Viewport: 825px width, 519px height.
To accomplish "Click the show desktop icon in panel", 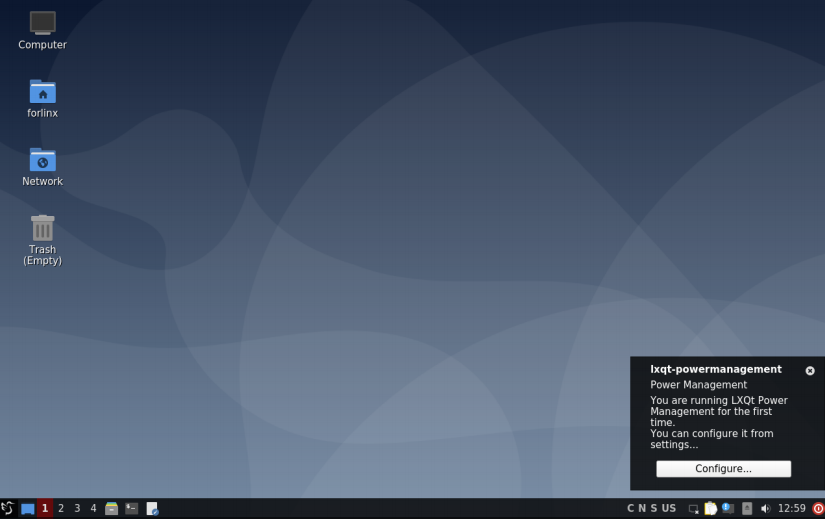I will (27, 509).
